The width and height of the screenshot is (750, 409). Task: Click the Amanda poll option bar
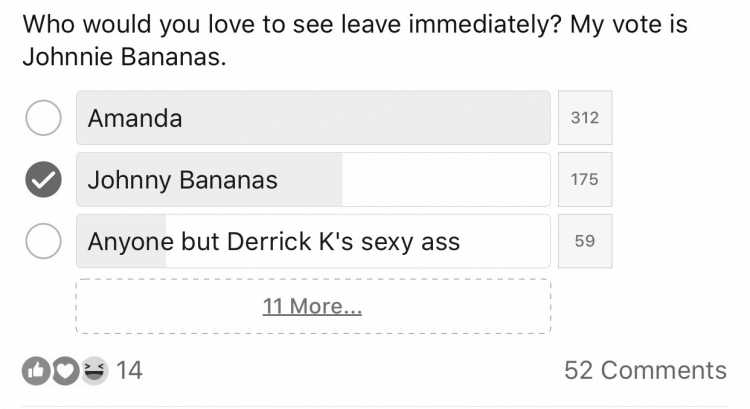[313, 118]
